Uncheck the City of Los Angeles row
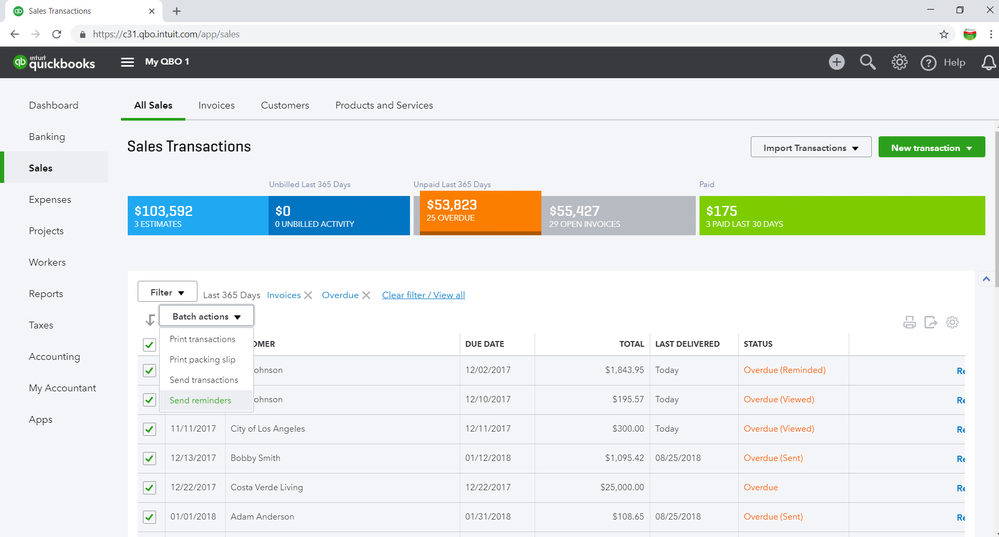Screen dimensions: 999x537 coord(149,429)
